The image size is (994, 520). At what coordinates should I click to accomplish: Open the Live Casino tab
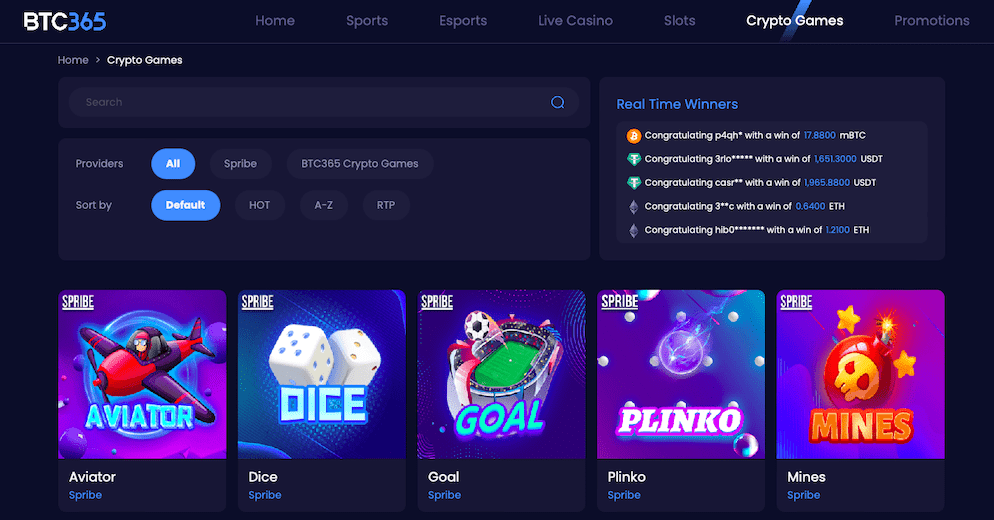click(575, 21)
